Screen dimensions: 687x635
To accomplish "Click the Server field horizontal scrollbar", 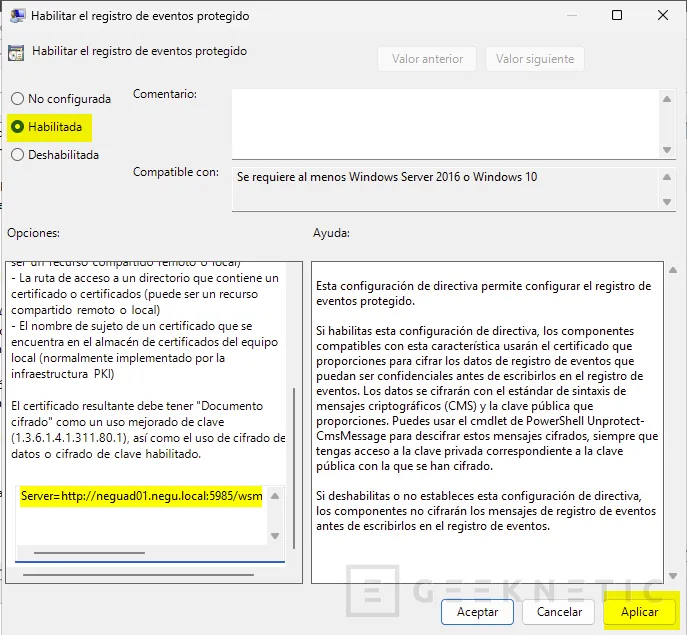I will 89,553.
